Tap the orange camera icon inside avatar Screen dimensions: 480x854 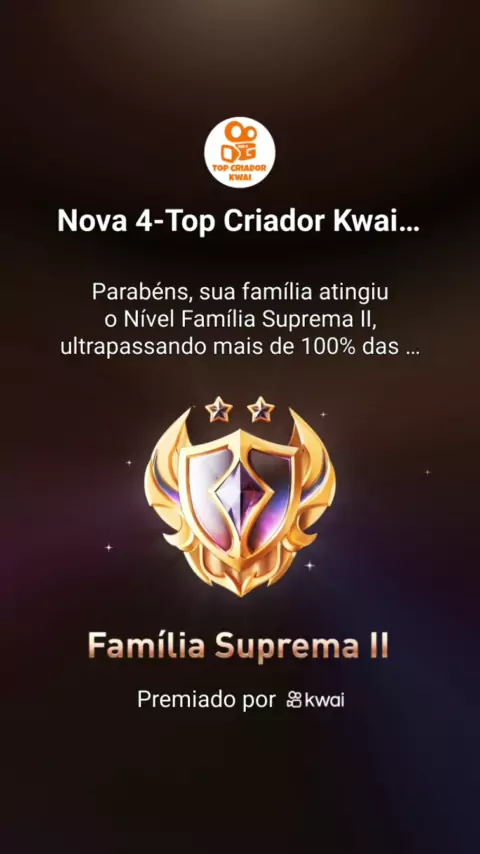pyautogui.click(x=240, y=142)
